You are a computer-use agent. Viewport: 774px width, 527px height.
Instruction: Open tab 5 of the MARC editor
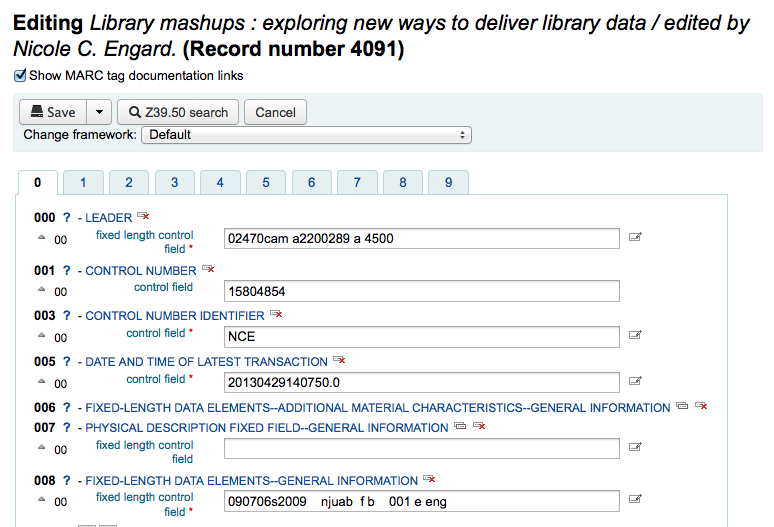(x=266, y=182)
